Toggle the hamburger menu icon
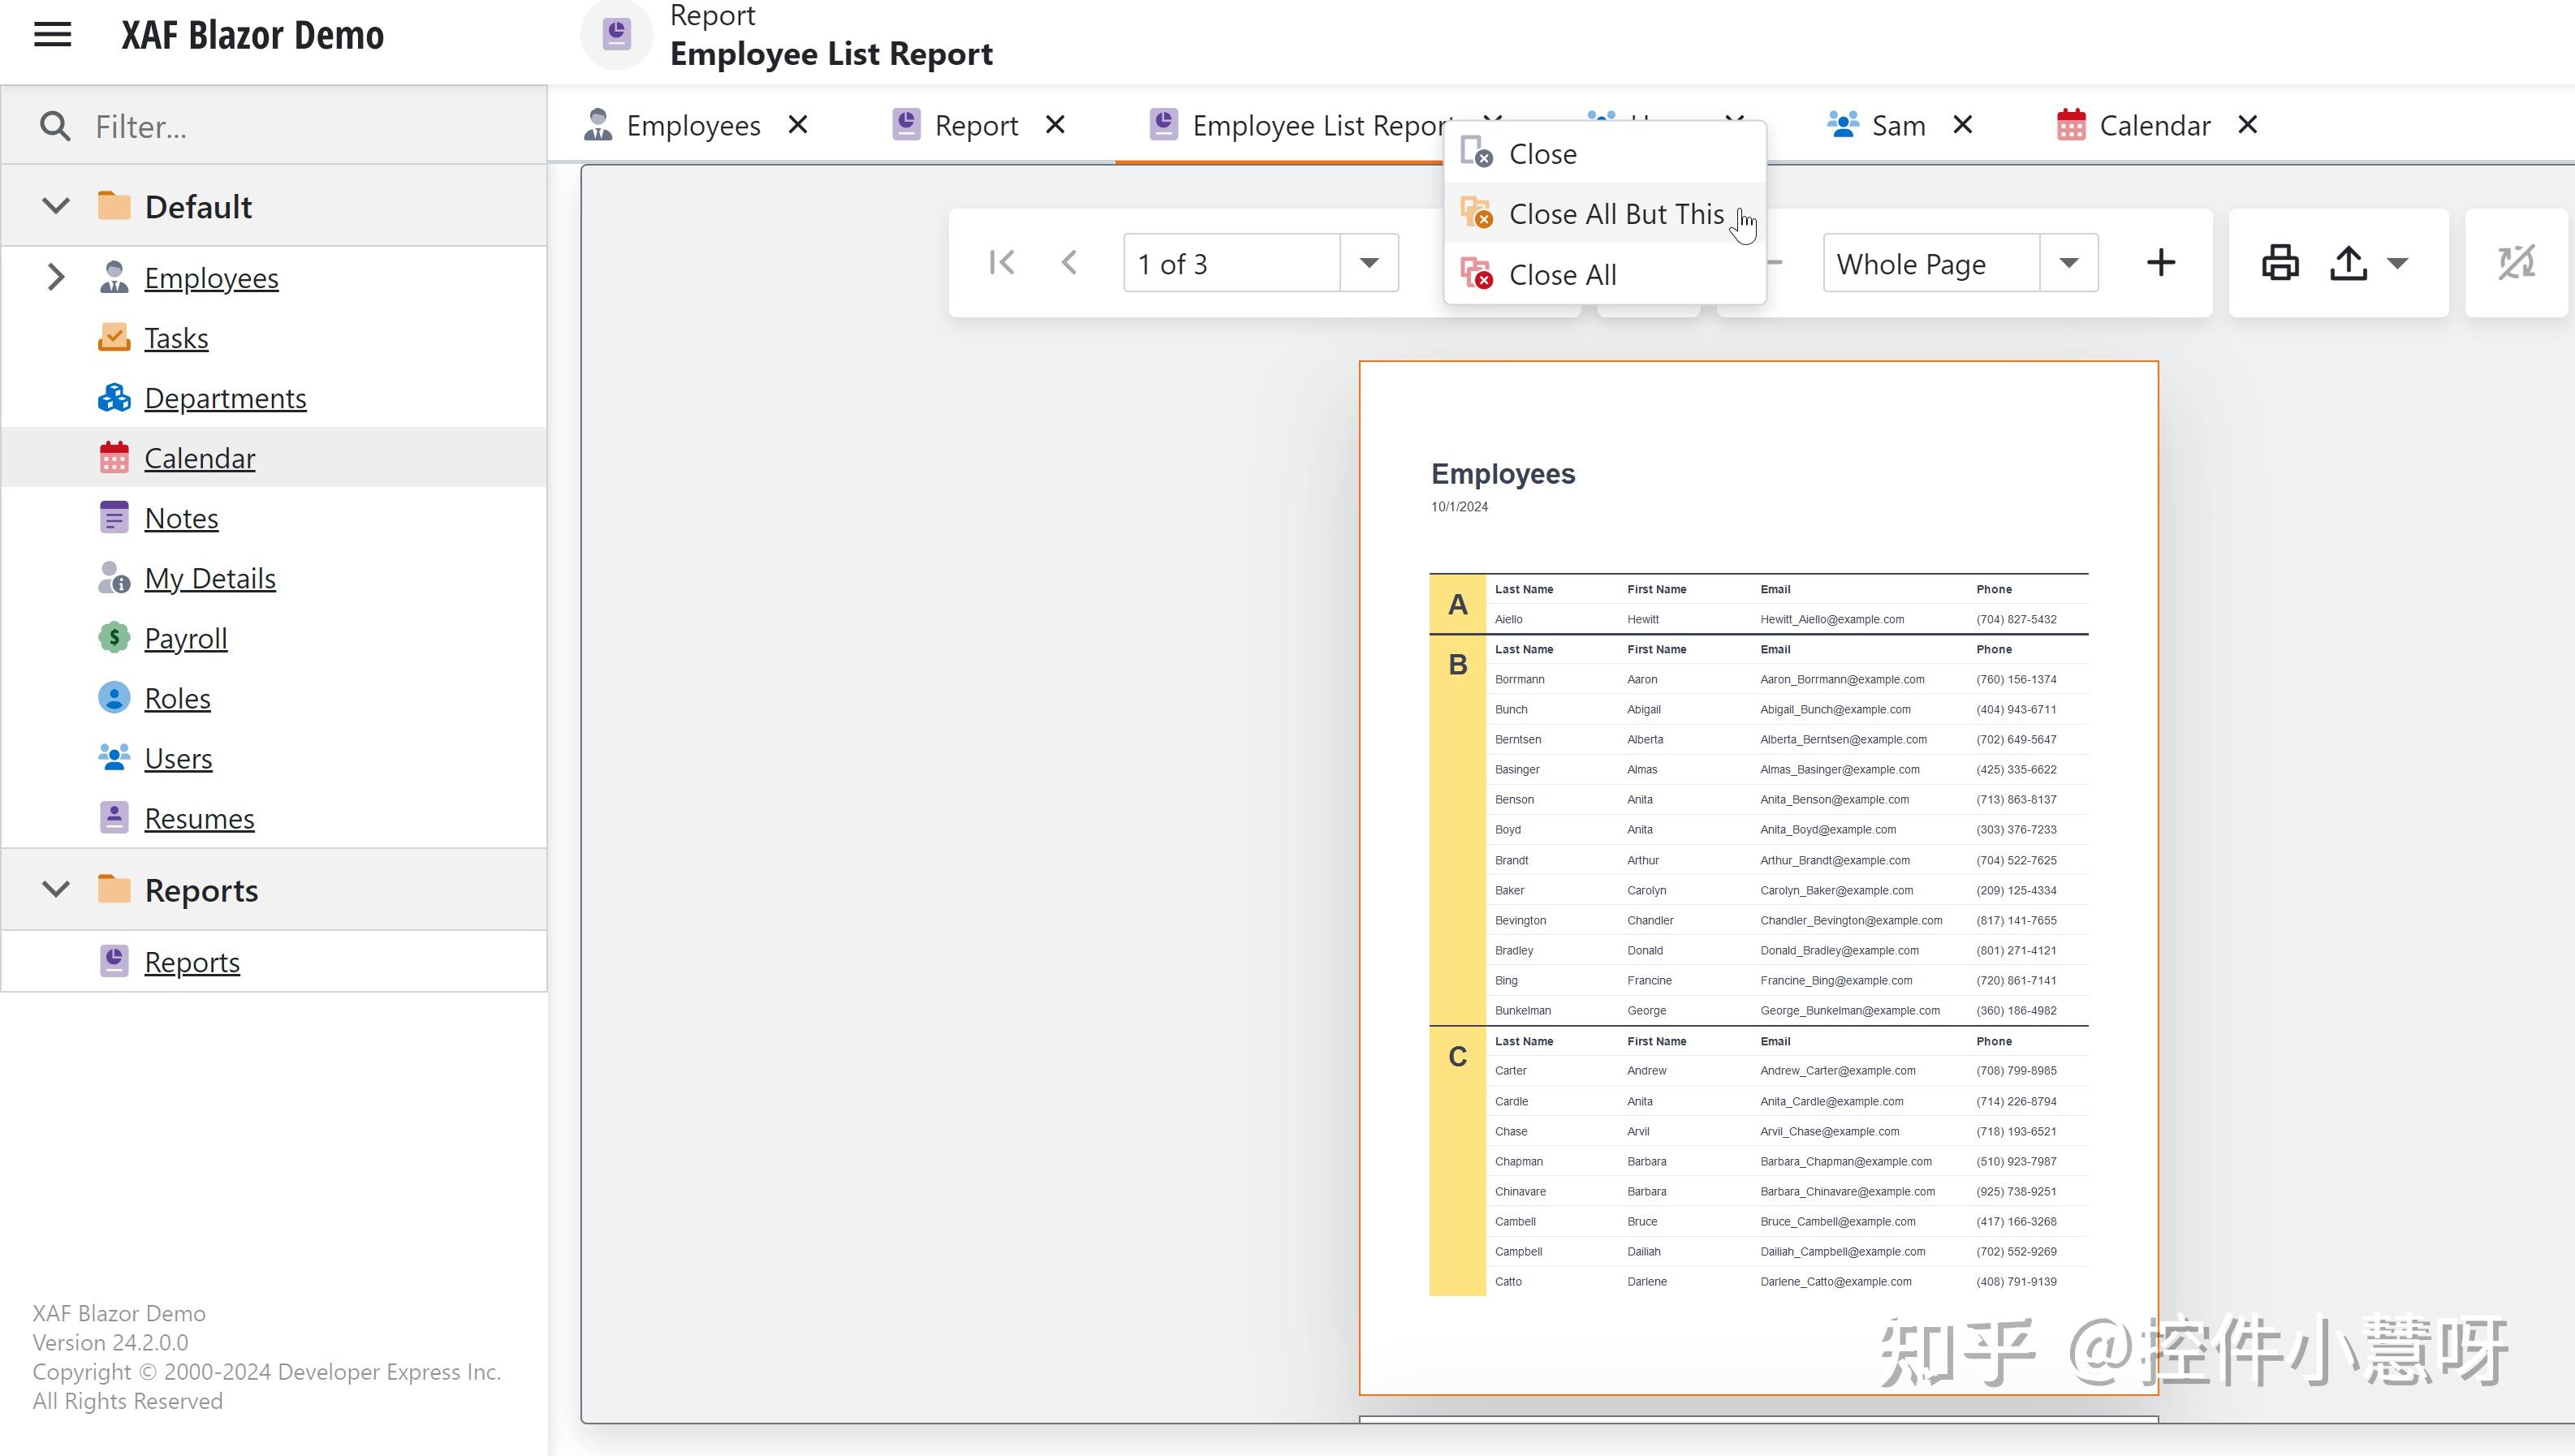This screenshot has width=2575, height=1456. pos(51,33)
